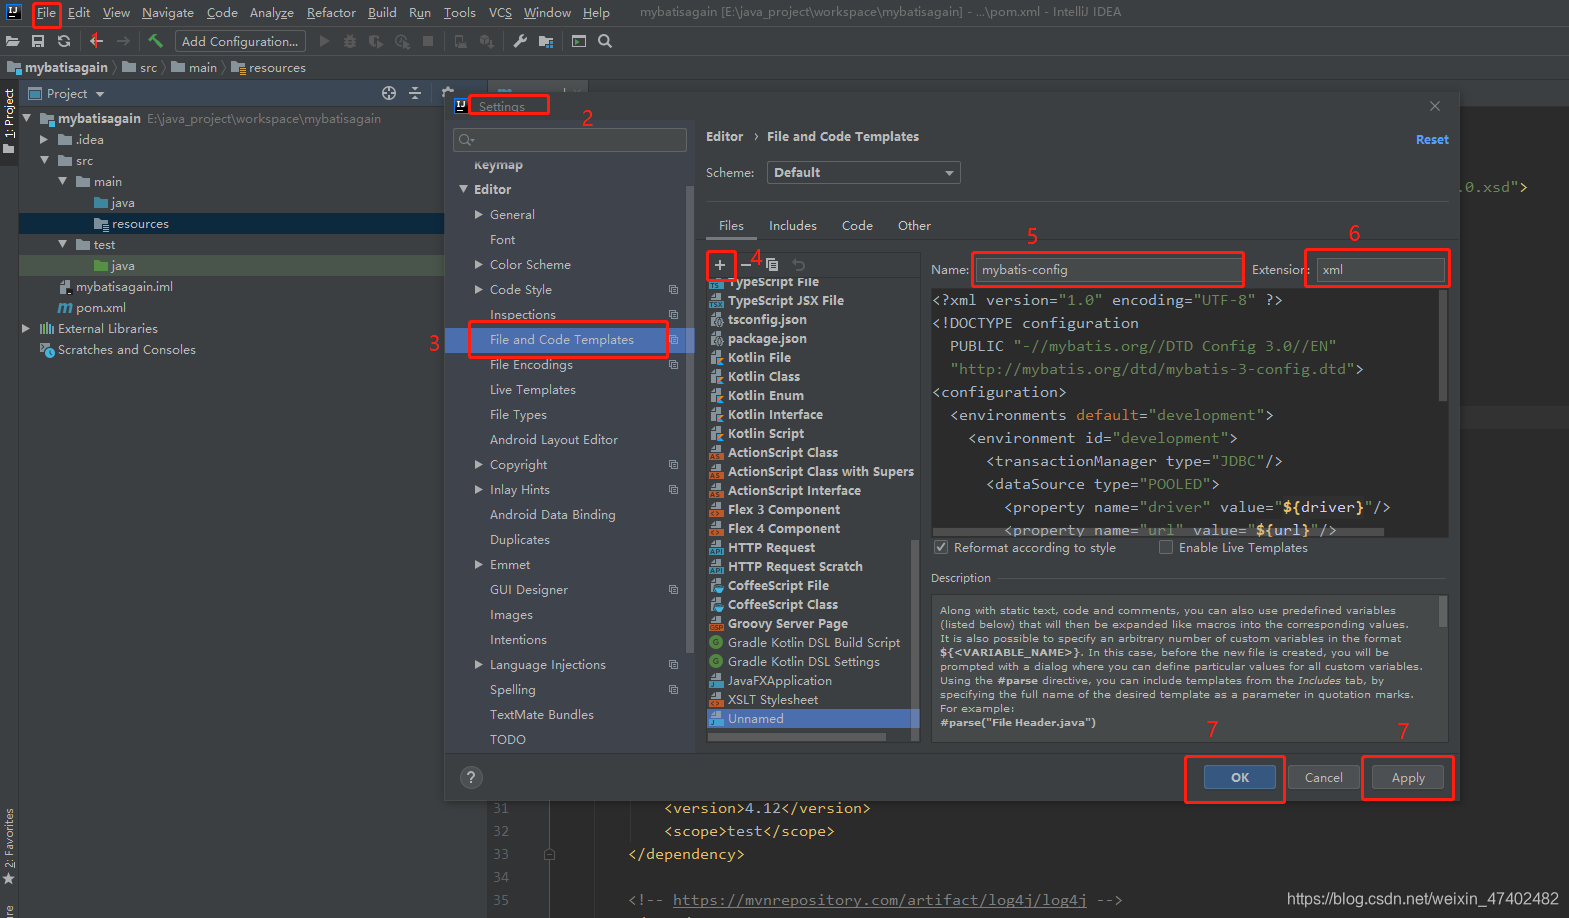Click the template list horizontal scrollbar
This screenshot has width=1569, height=918.
click(x=797, y=737)
